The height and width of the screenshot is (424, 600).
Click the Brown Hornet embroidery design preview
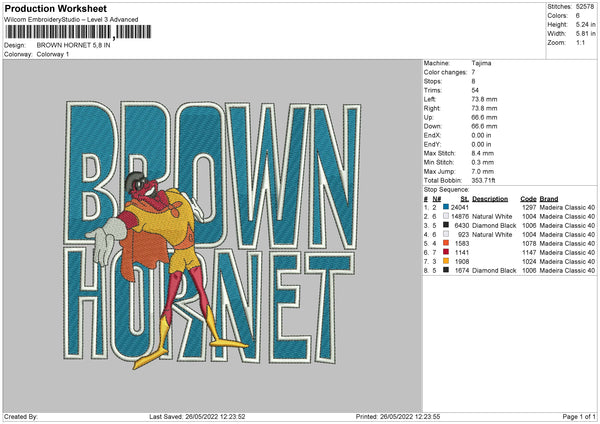(x=212, y=235)
